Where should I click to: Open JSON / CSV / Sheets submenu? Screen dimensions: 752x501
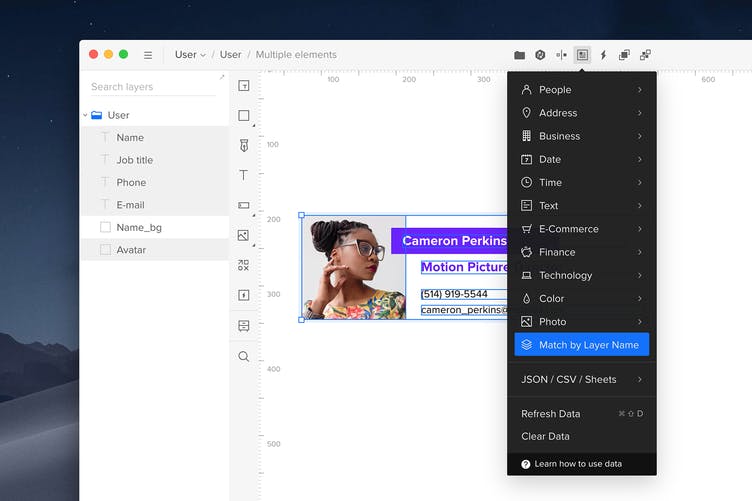pyautogui.click(x=582, y=379)
